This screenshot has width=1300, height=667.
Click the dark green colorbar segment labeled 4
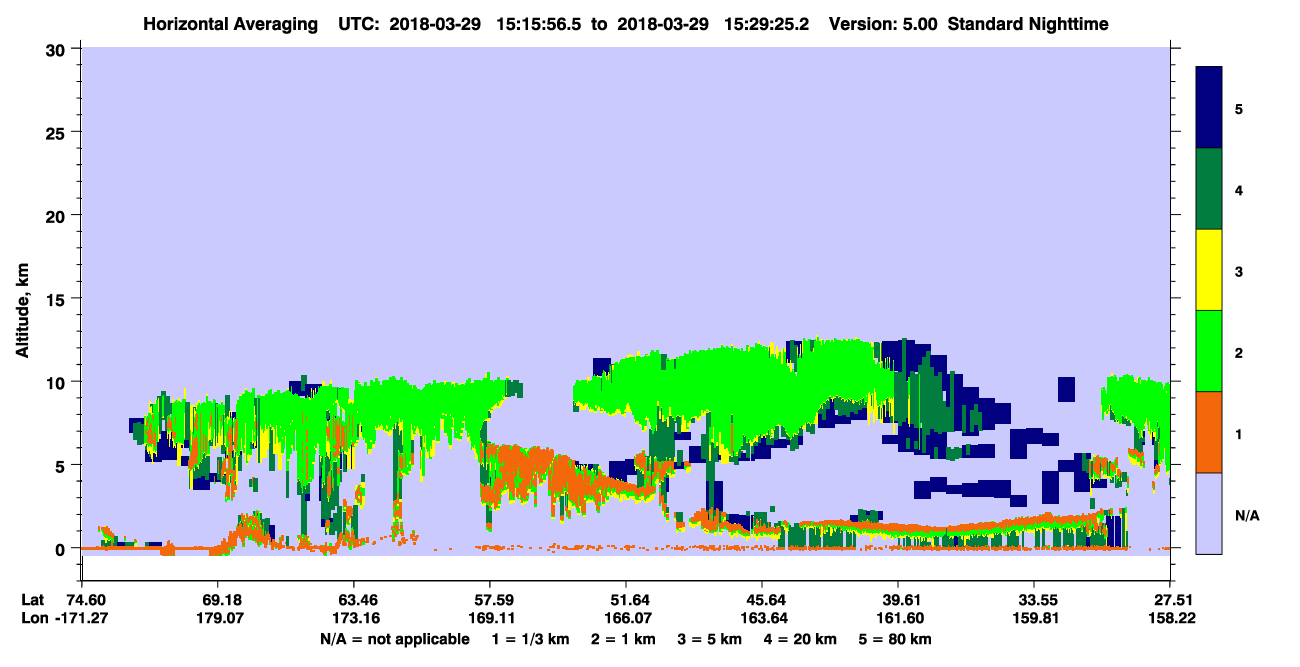1209,189
